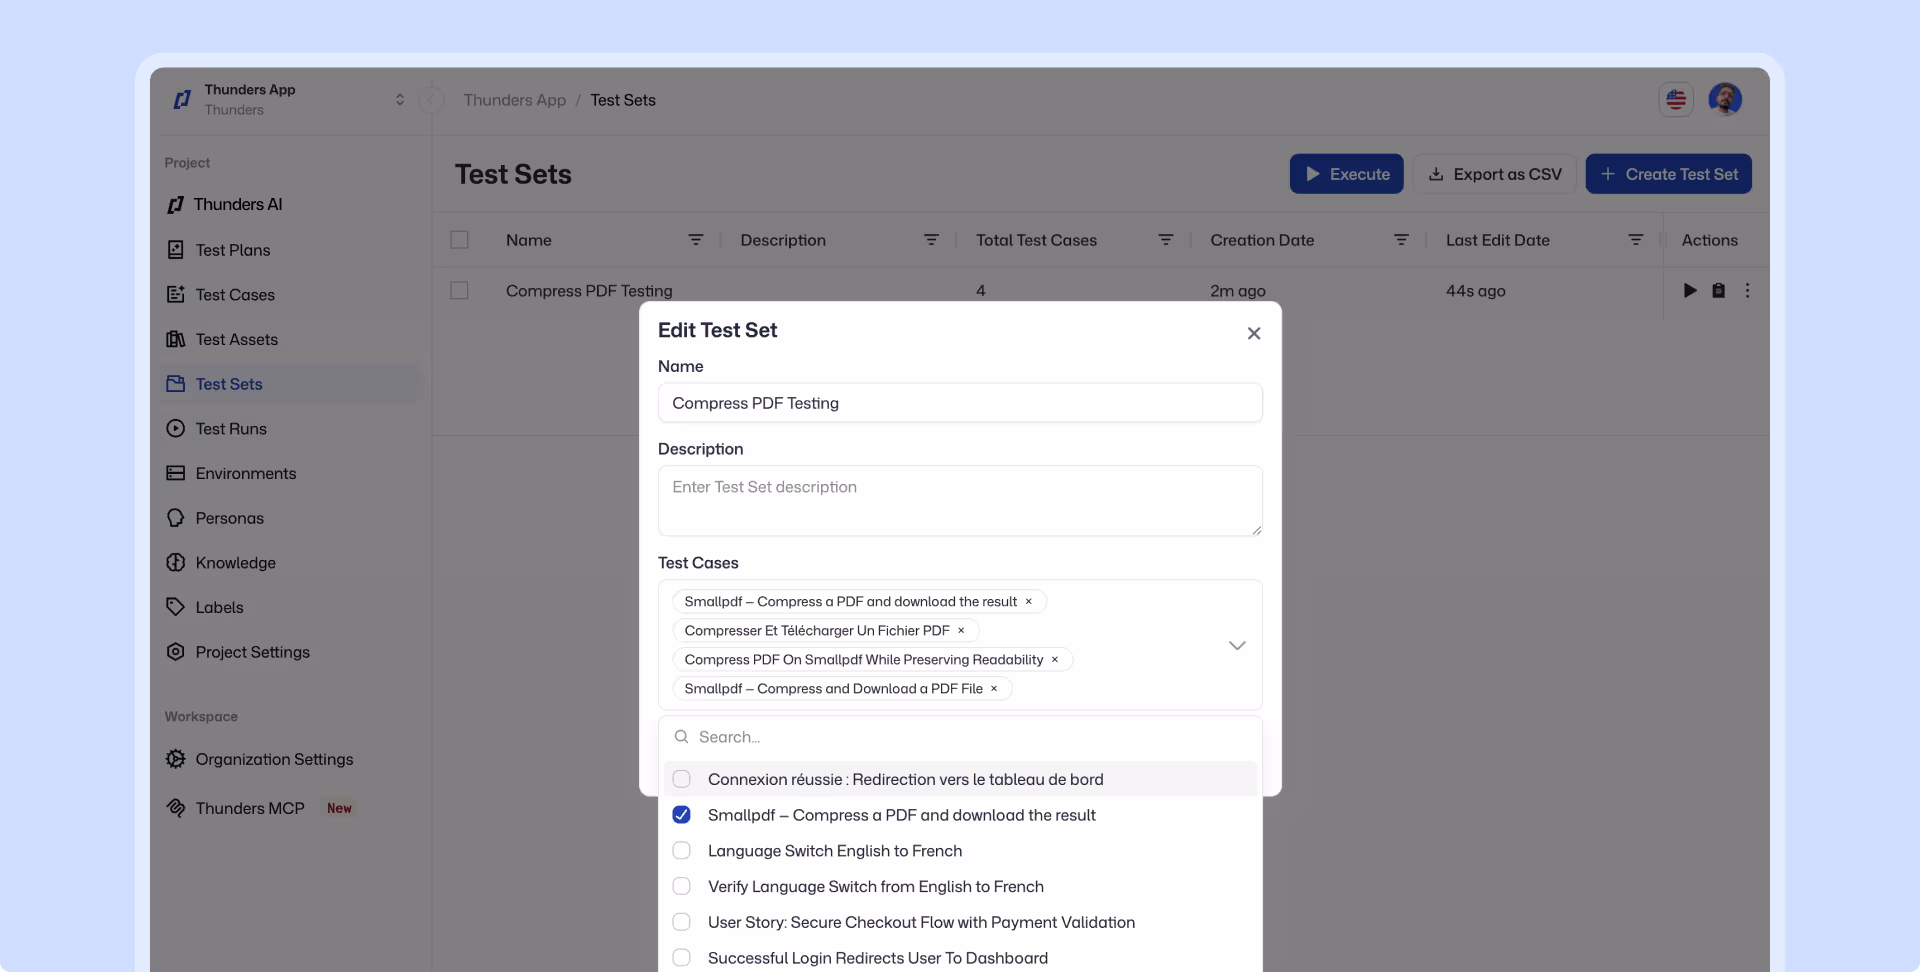The image size is (1920, 972).
Task: Click the Organization Settings gear icon
Action: tap(175, 759)
